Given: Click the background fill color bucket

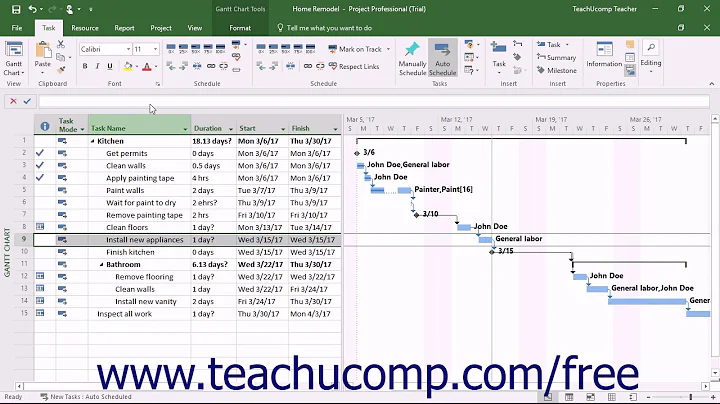Looking at the screenshot, I should (128, 67).
